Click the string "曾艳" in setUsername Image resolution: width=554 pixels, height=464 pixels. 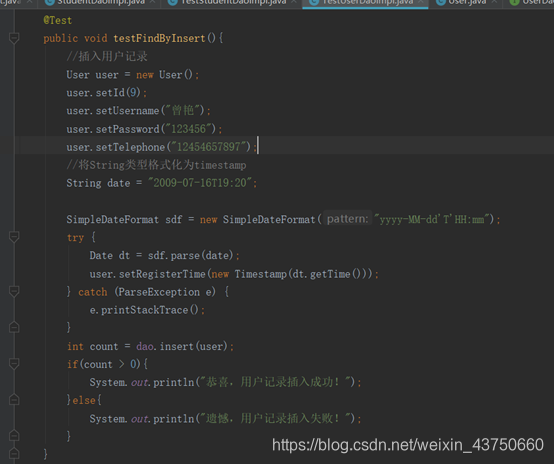click(x=183, y=111)
